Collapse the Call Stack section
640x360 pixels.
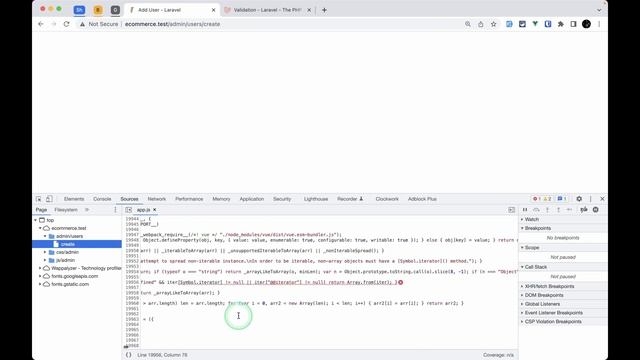563,267
